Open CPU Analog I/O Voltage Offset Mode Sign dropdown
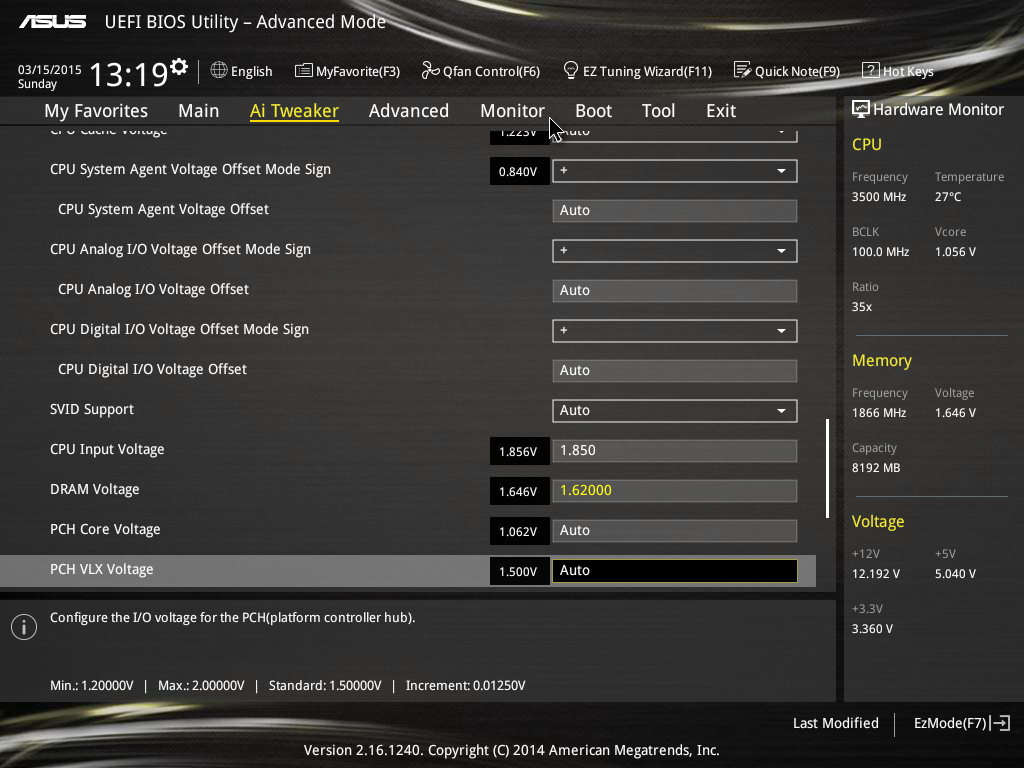The height and width of the screenshot is (768, 1024). (x=675, y=251)
